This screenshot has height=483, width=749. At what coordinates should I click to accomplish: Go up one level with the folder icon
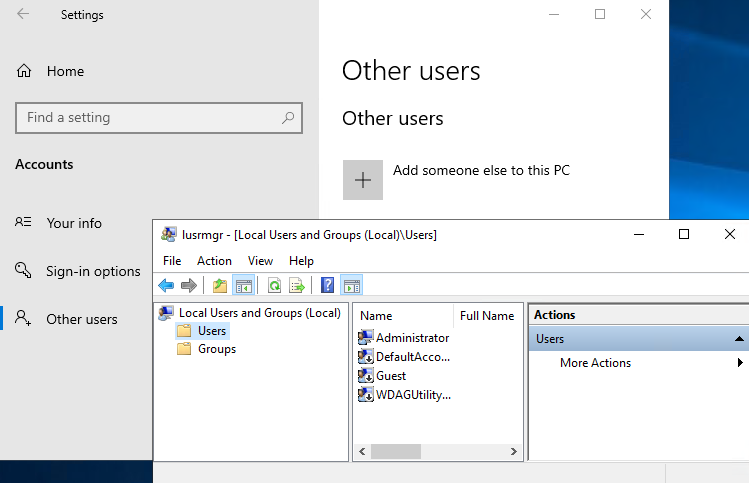[220, 286]
